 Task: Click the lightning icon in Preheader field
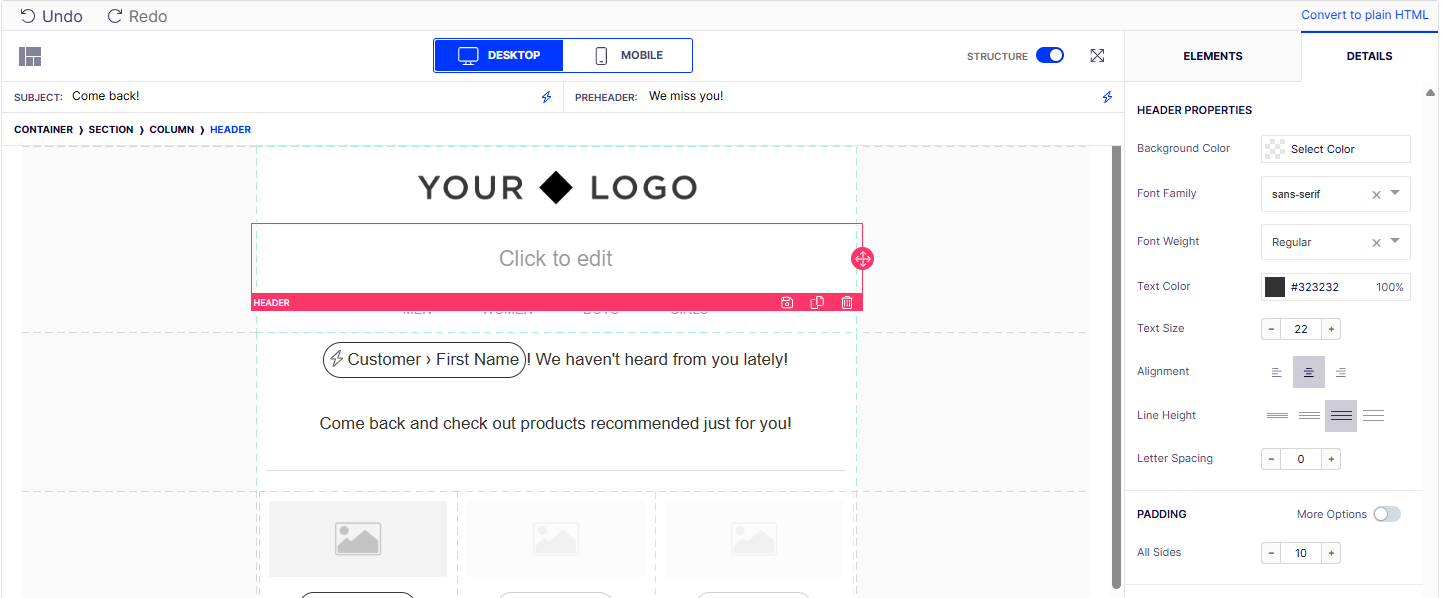point(1107,97)
